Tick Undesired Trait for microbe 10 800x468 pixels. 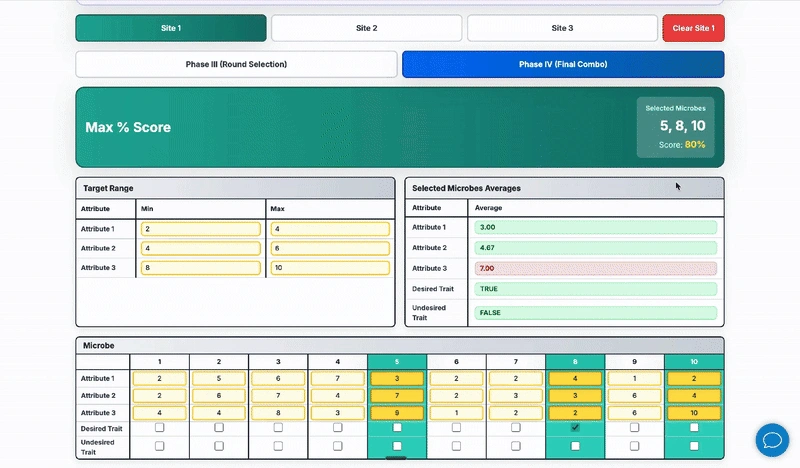694,446
